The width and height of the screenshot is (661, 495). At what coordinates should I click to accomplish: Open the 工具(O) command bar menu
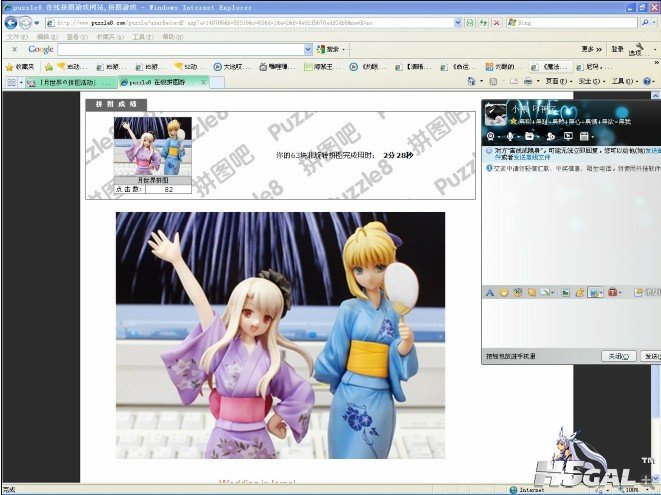pos(625,81)
